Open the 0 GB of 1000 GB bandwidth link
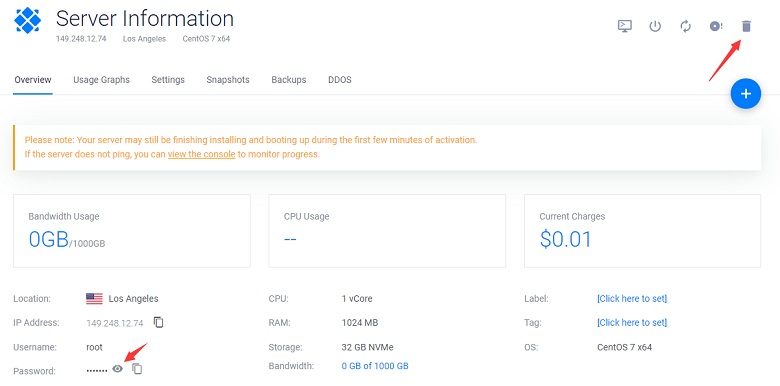Viewport: 780px width, 386px height. click(375, 366)
